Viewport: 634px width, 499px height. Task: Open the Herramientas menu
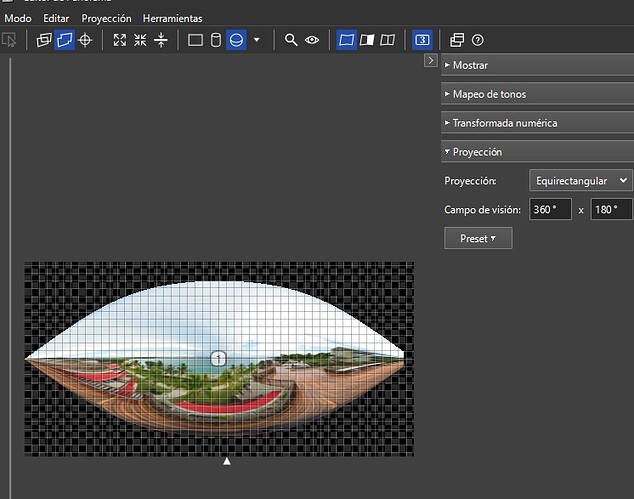(x=172, y=18)
